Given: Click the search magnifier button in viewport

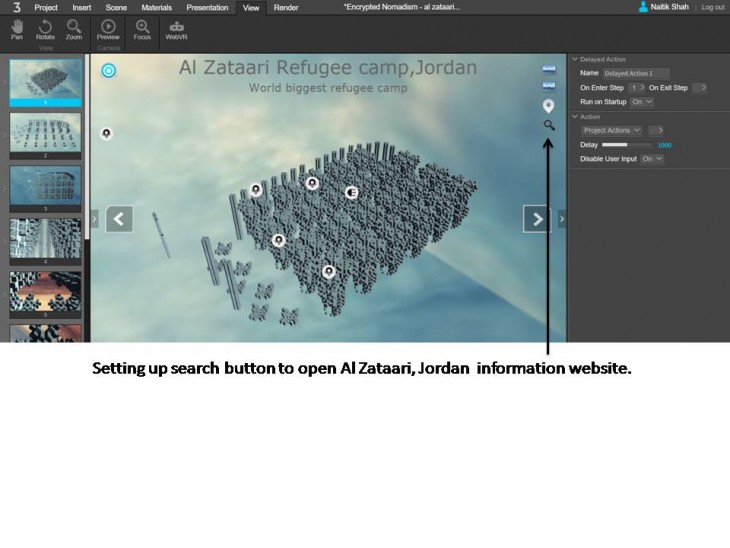Looking at the screenshot, I should [x=549, y=126].
